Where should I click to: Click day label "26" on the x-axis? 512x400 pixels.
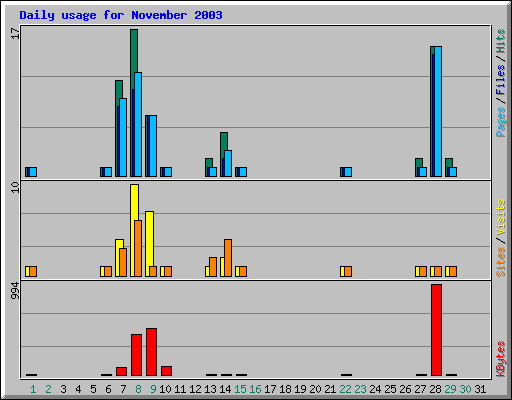pos(405,389)
